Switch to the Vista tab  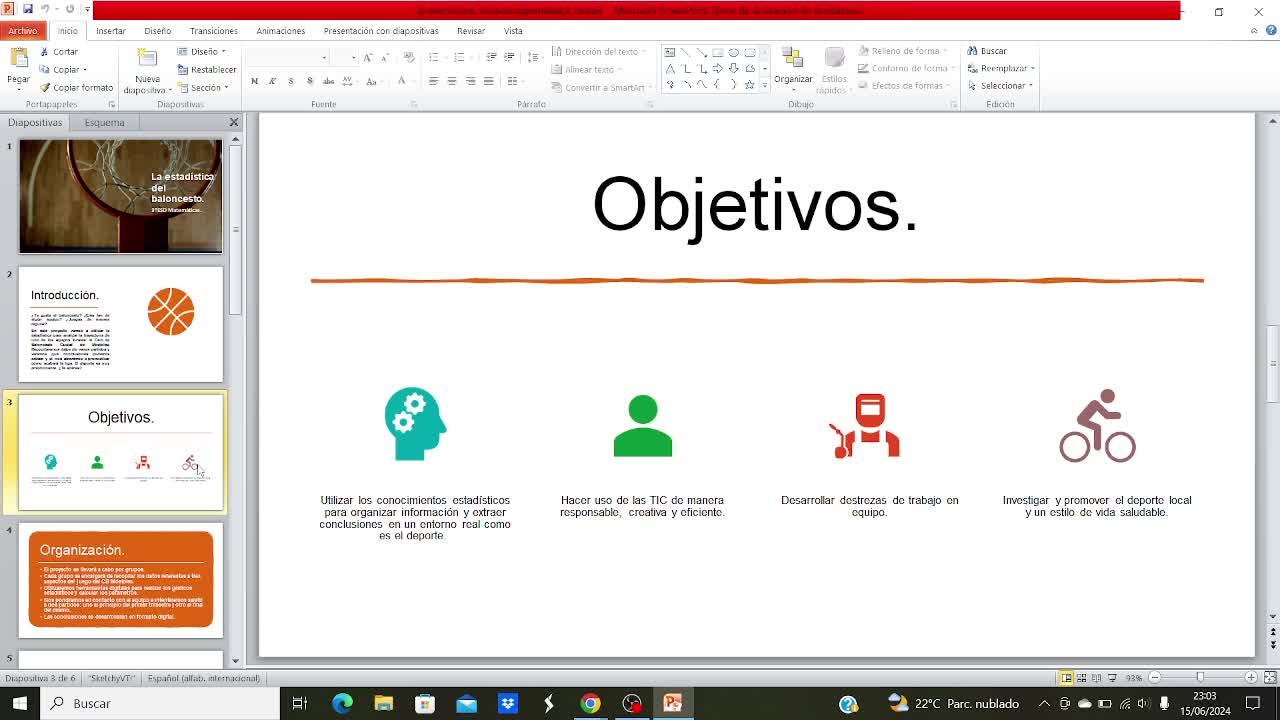[513, 31]
